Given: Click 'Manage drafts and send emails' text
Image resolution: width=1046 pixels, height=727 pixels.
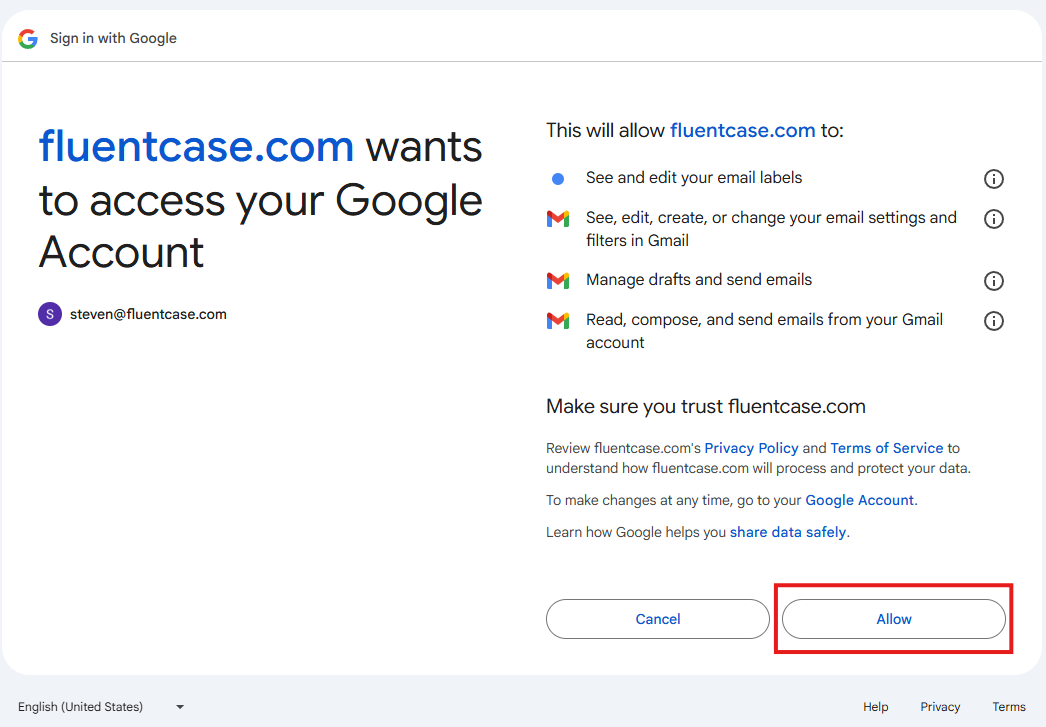Looking at the screenshot, I should pos(698,280).
